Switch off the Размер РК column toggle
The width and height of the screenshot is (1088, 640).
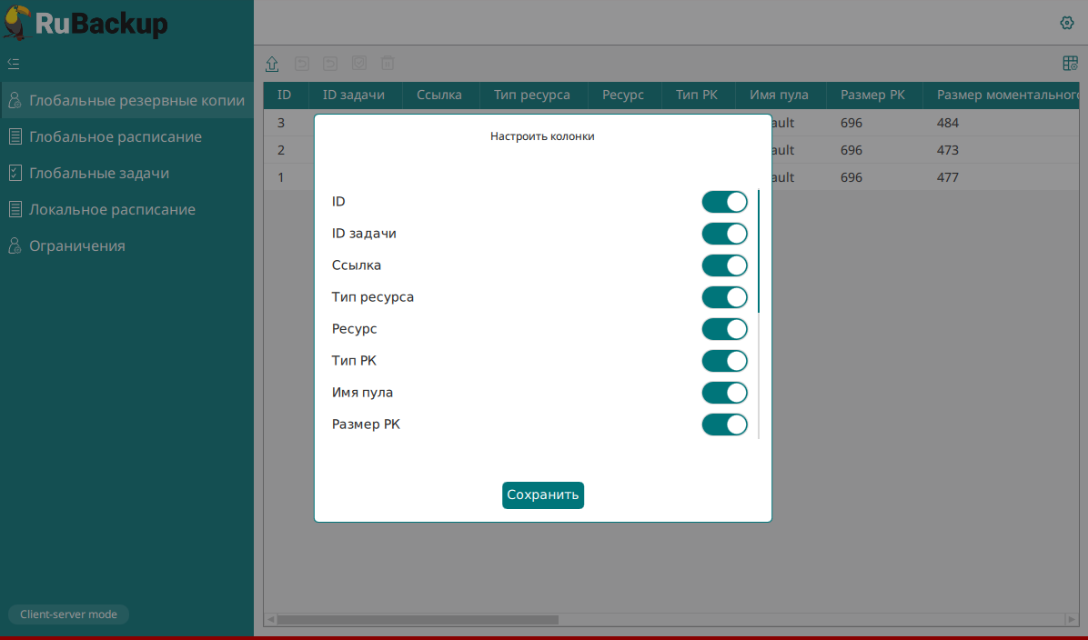(724, 425)
